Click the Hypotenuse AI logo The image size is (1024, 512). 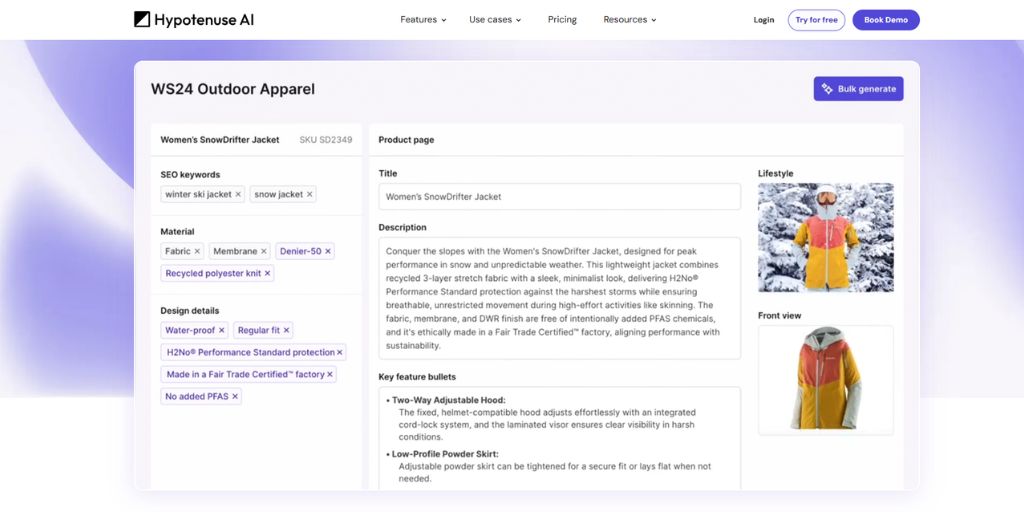click(194, 20)
